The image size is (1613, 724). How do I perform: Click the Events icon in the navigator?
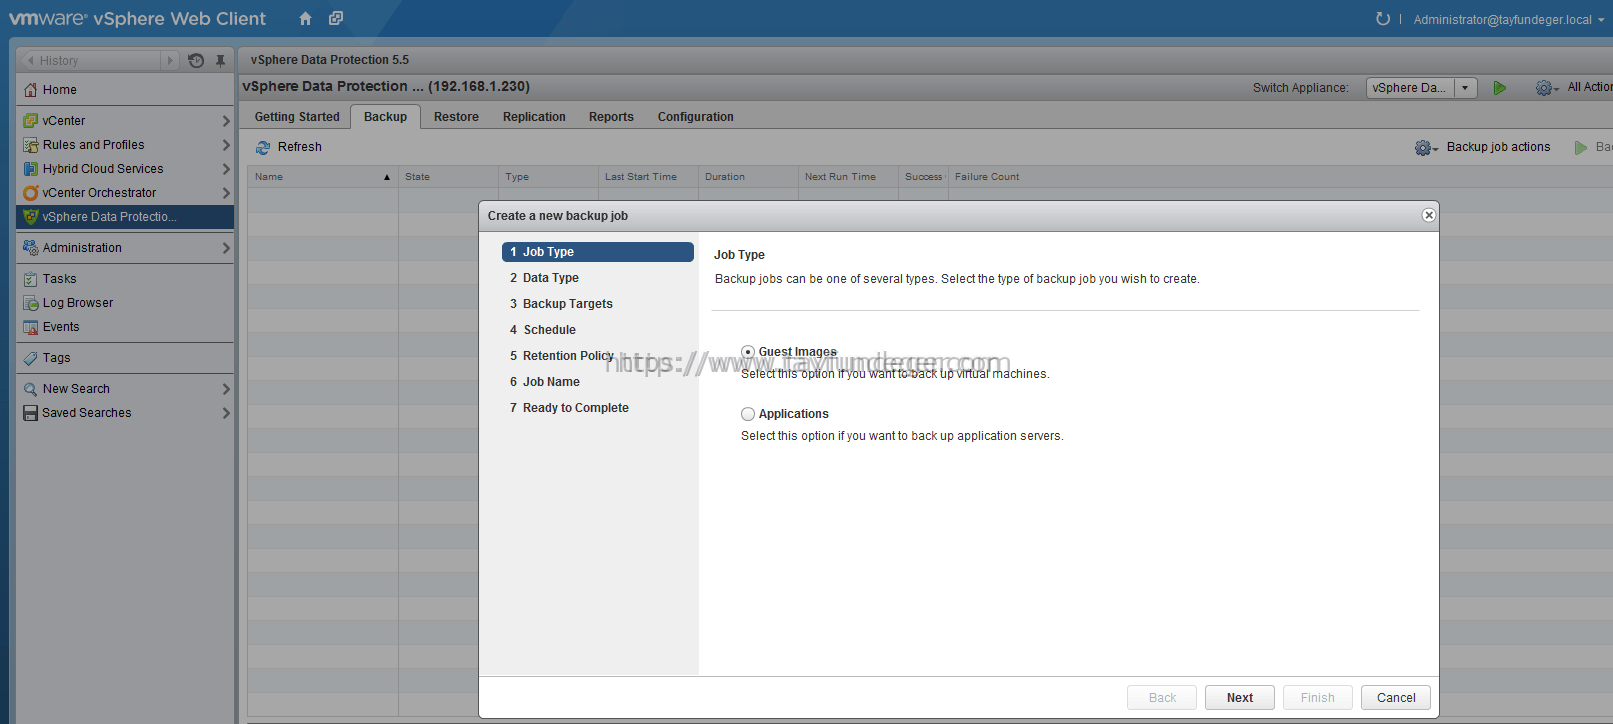31,327
